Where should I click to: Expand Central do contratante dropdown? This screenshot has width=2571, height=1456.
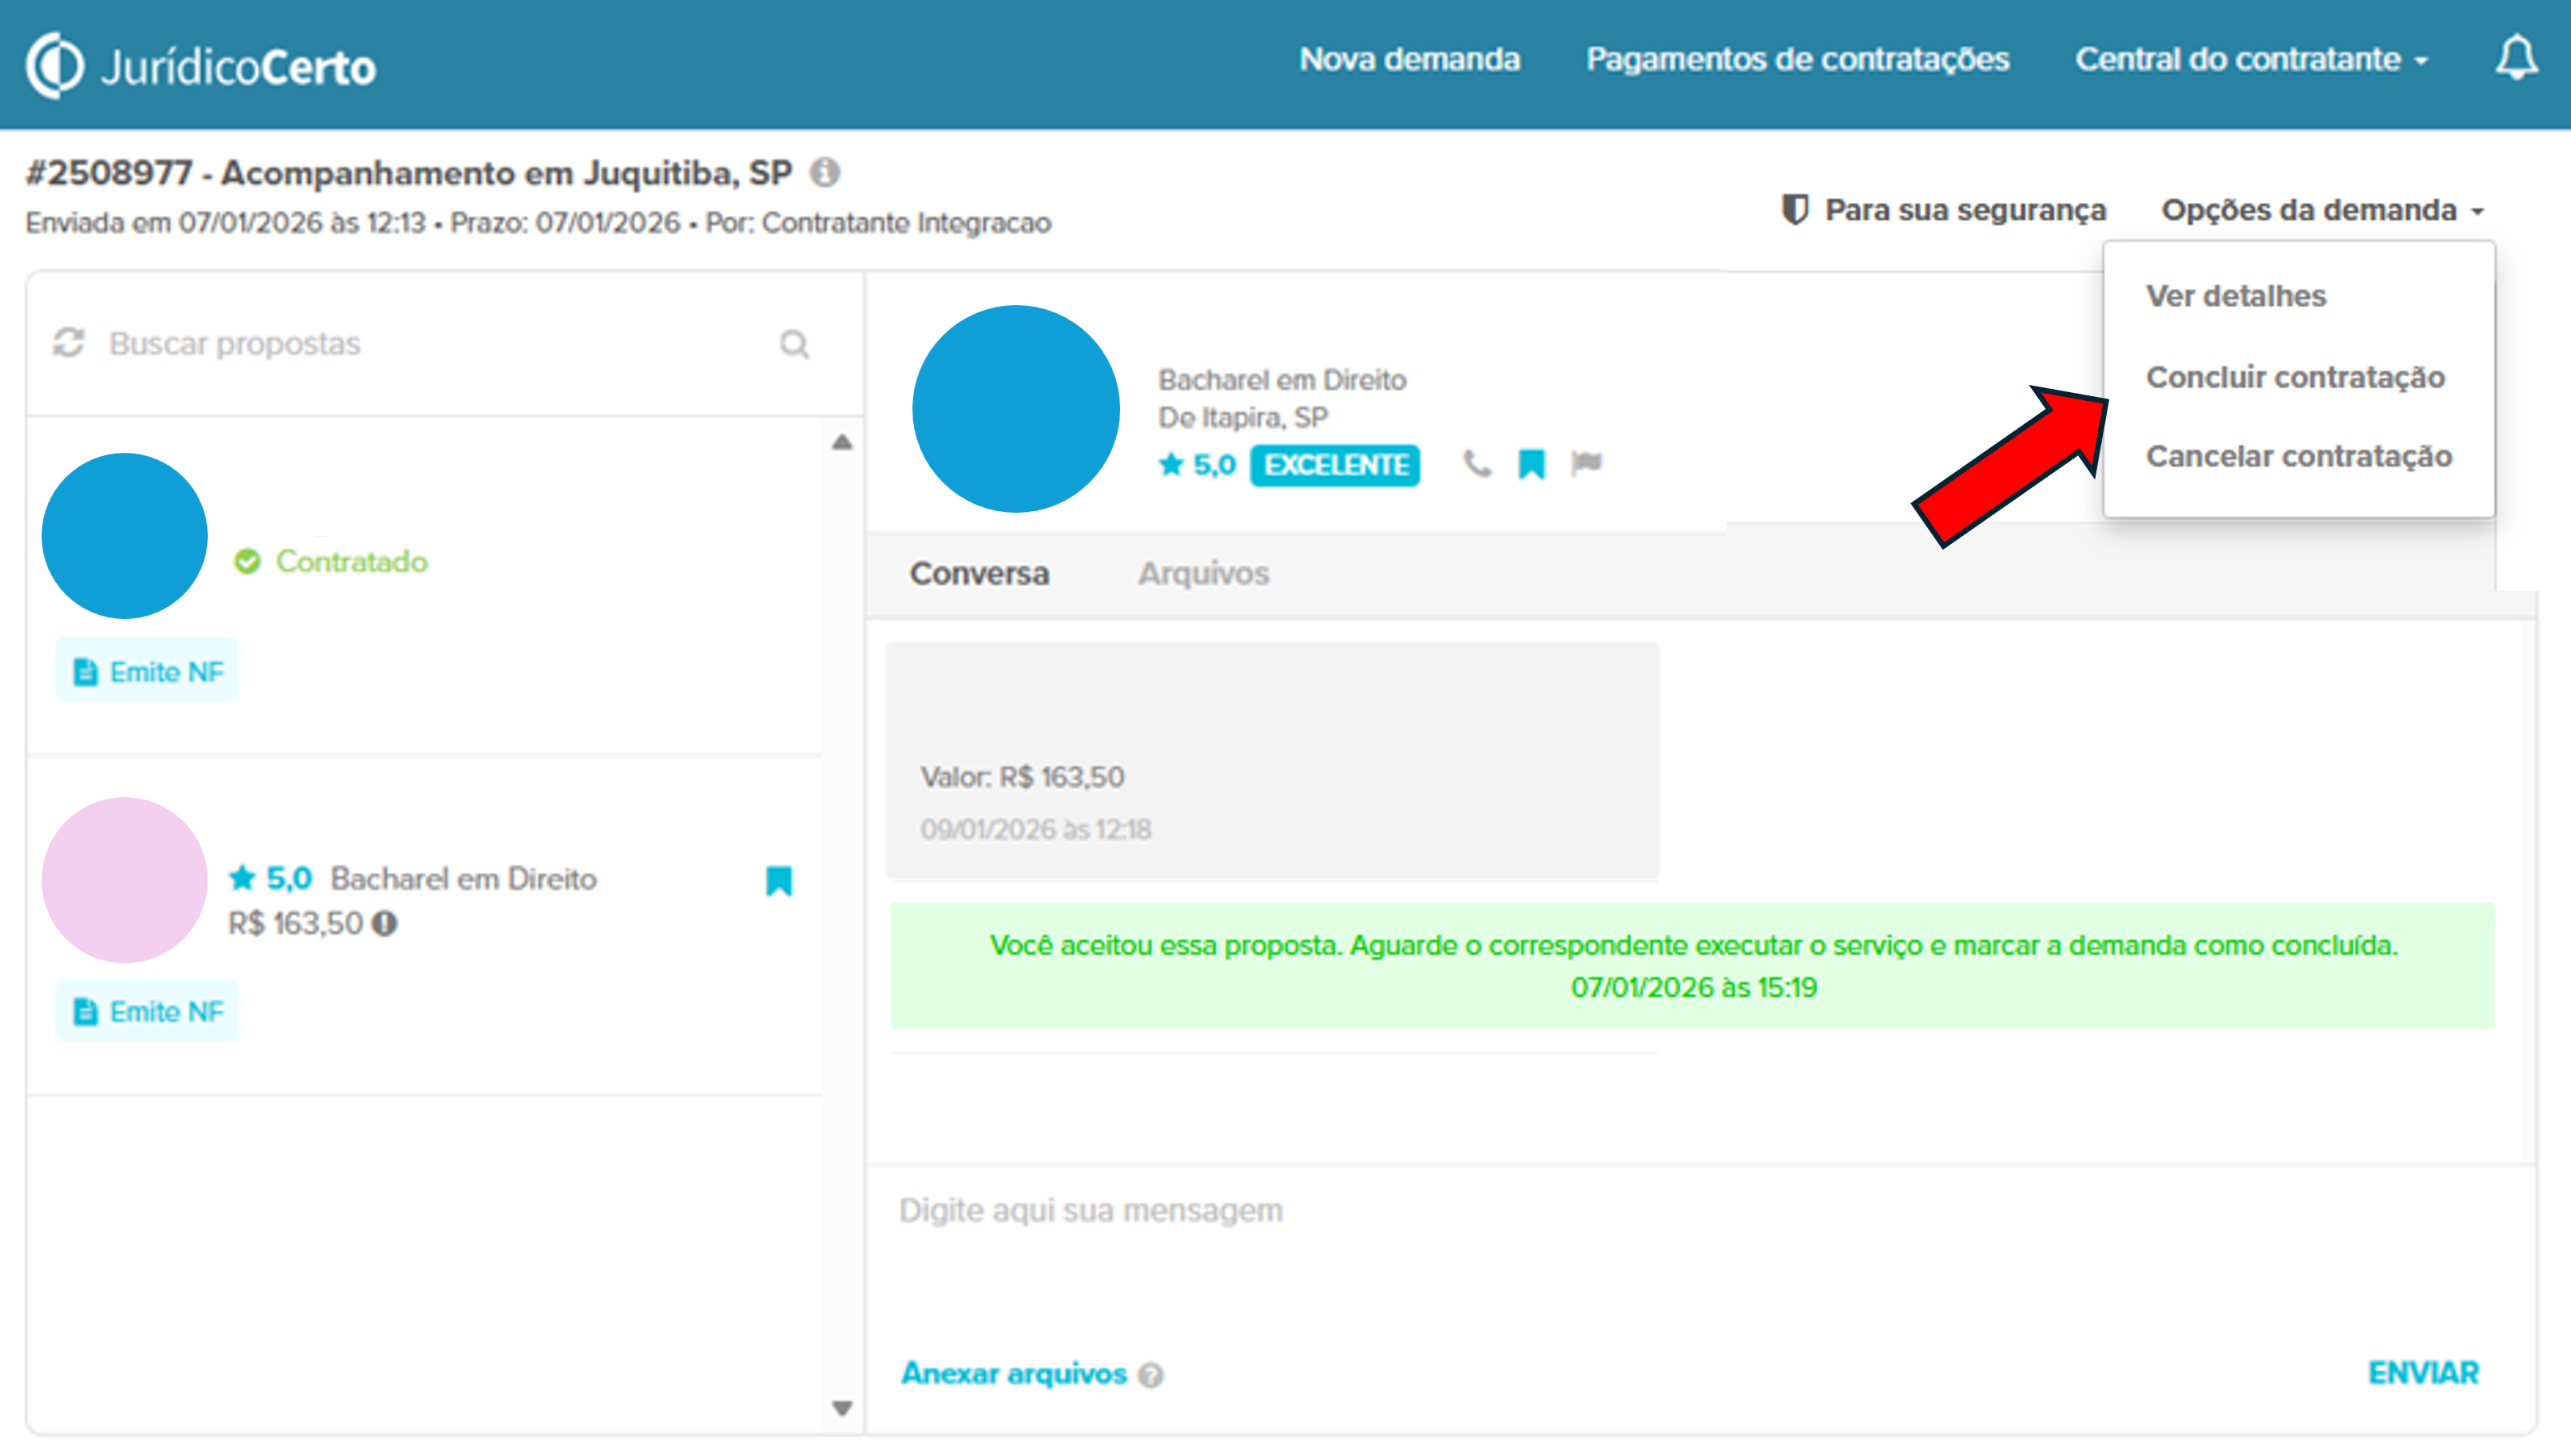[x=2250, y=59]
